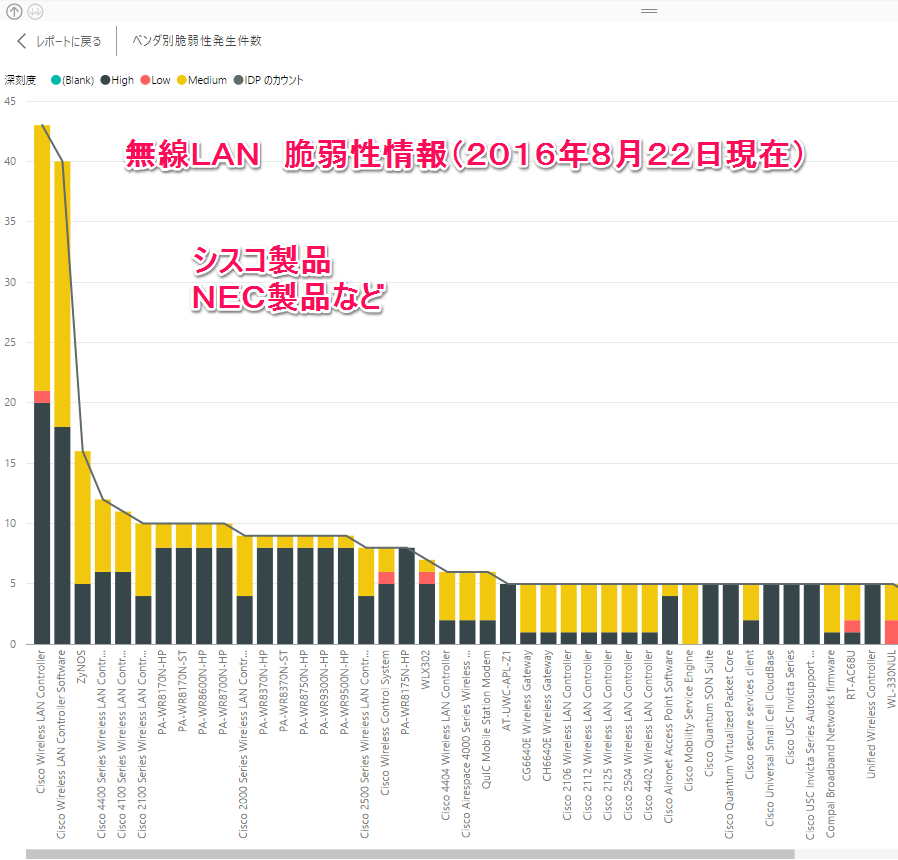This screenshot has width=898, height=860.
Task: Click the ZyNOS axis label
Action: tap(82, 666)
